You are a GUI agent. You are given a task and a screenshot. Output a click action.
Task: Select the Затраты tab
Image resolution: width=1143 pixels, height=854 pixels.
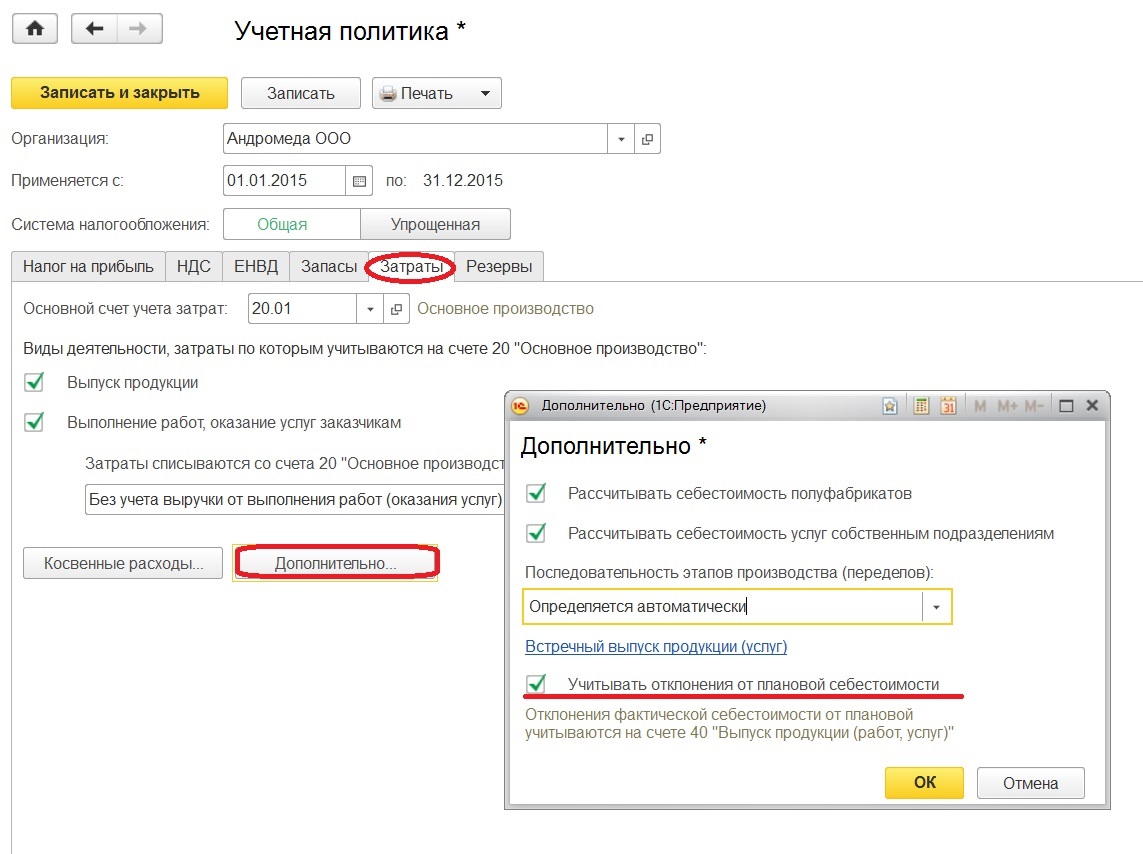(x=412, y=267)
